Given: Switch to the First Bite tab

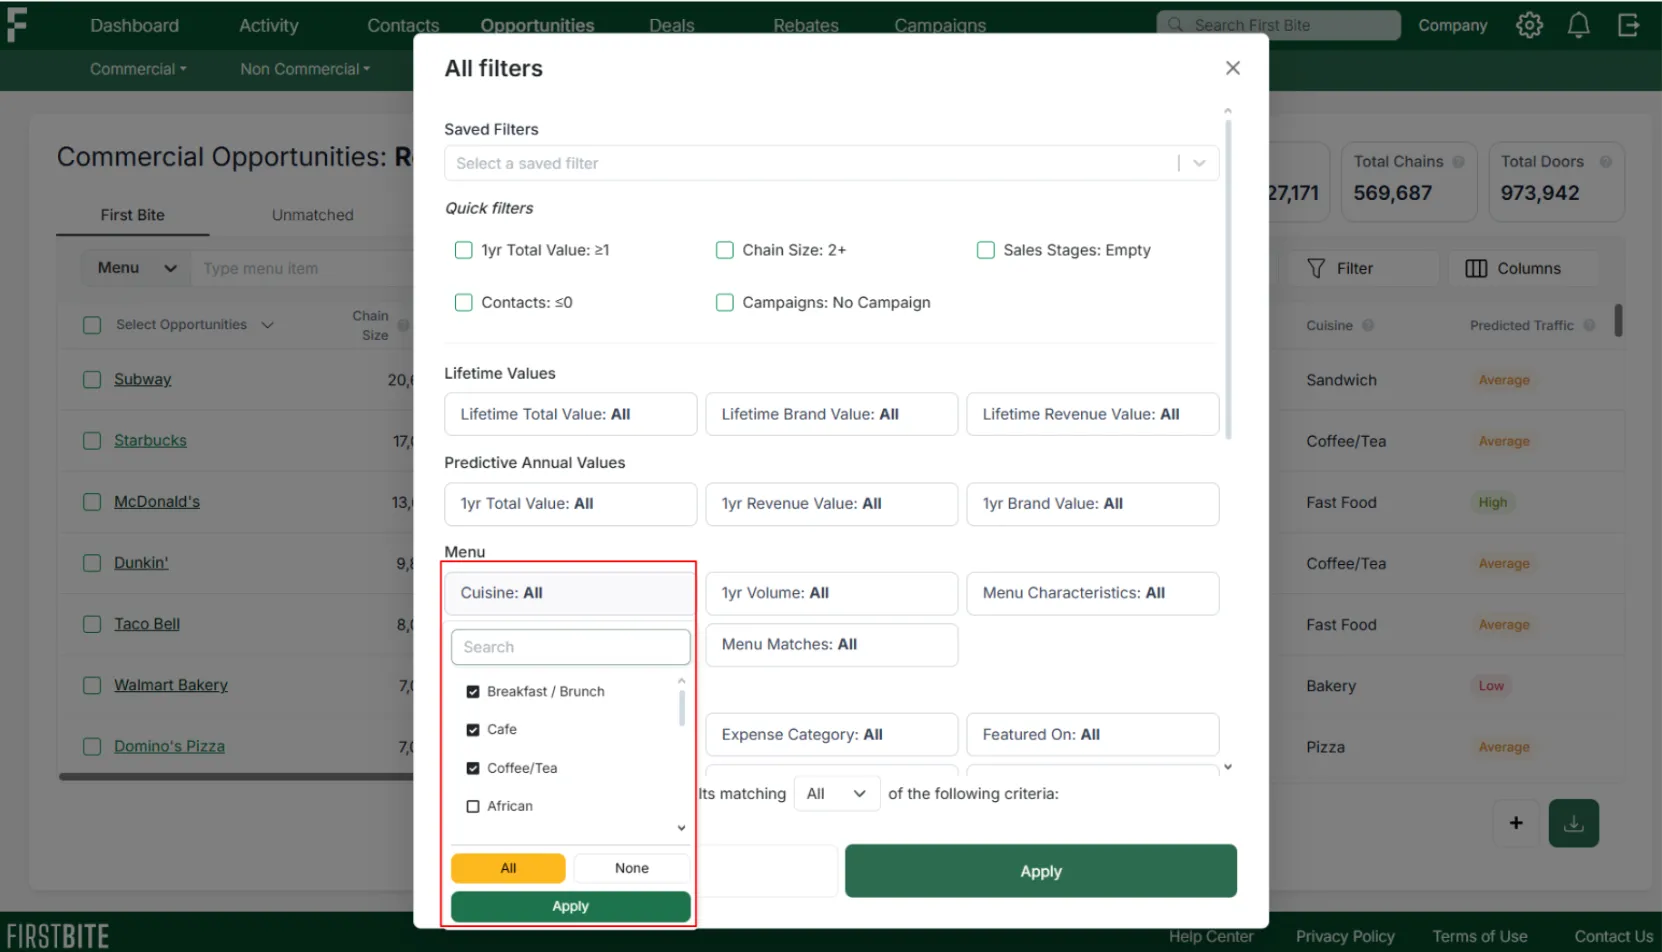Looking at the screenshot, I should tap(132, 215).
